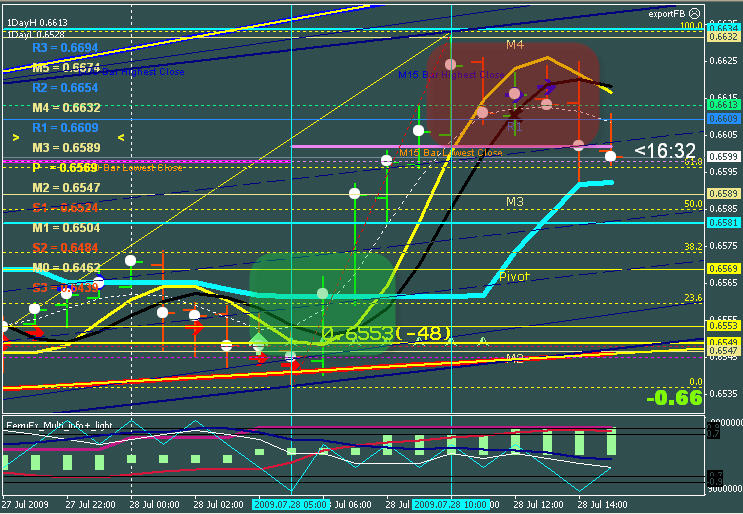743x514 pixels.
Task: Click the blue 0.6609 price tag on axis
Action: 723,118
